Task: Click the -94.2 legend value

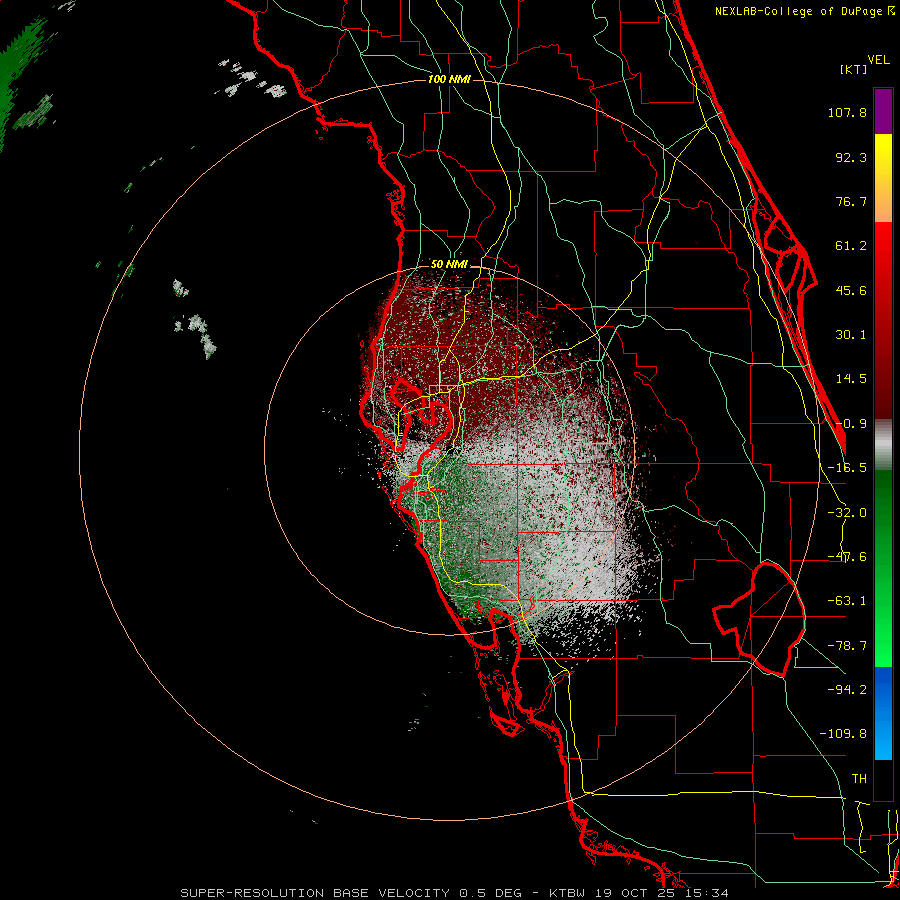Action: click(x=847, y=689)
